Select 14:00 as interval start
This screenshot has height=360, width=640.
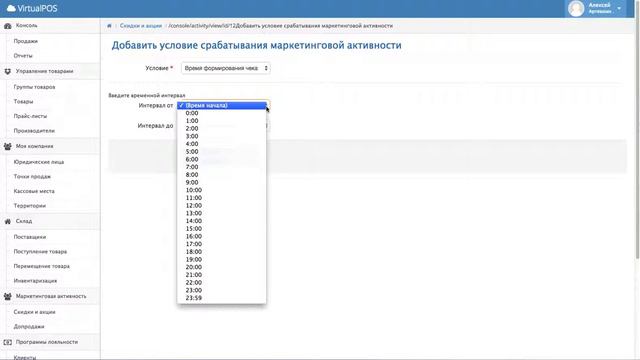222,221
